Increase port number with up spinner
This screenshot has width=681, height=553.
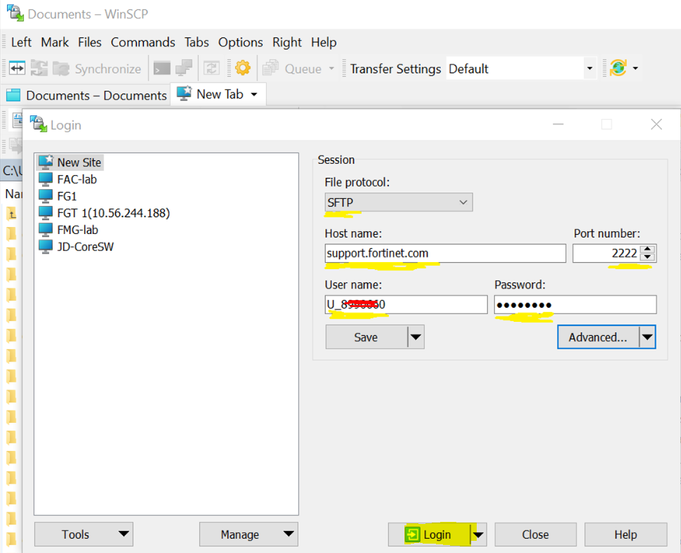click(648, 249)
